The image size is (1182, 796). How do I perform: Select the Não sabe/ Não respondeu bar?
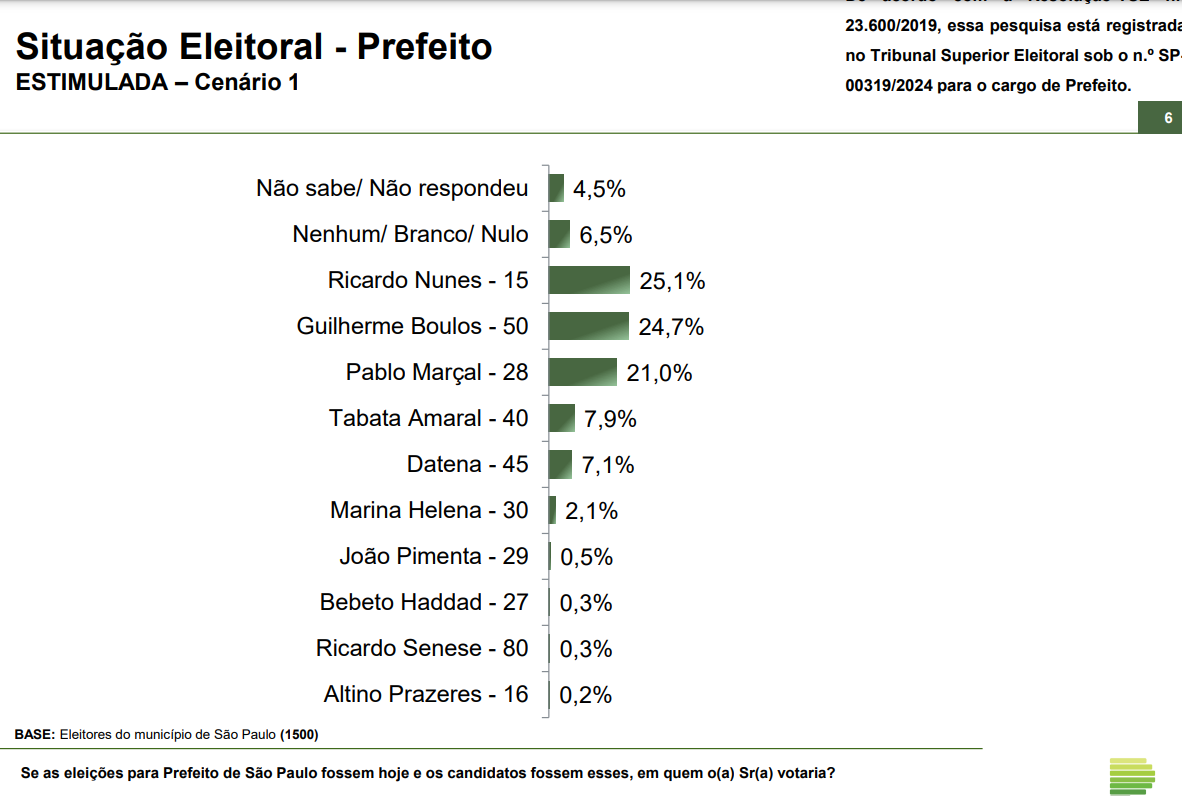click(x=556, y=188)
